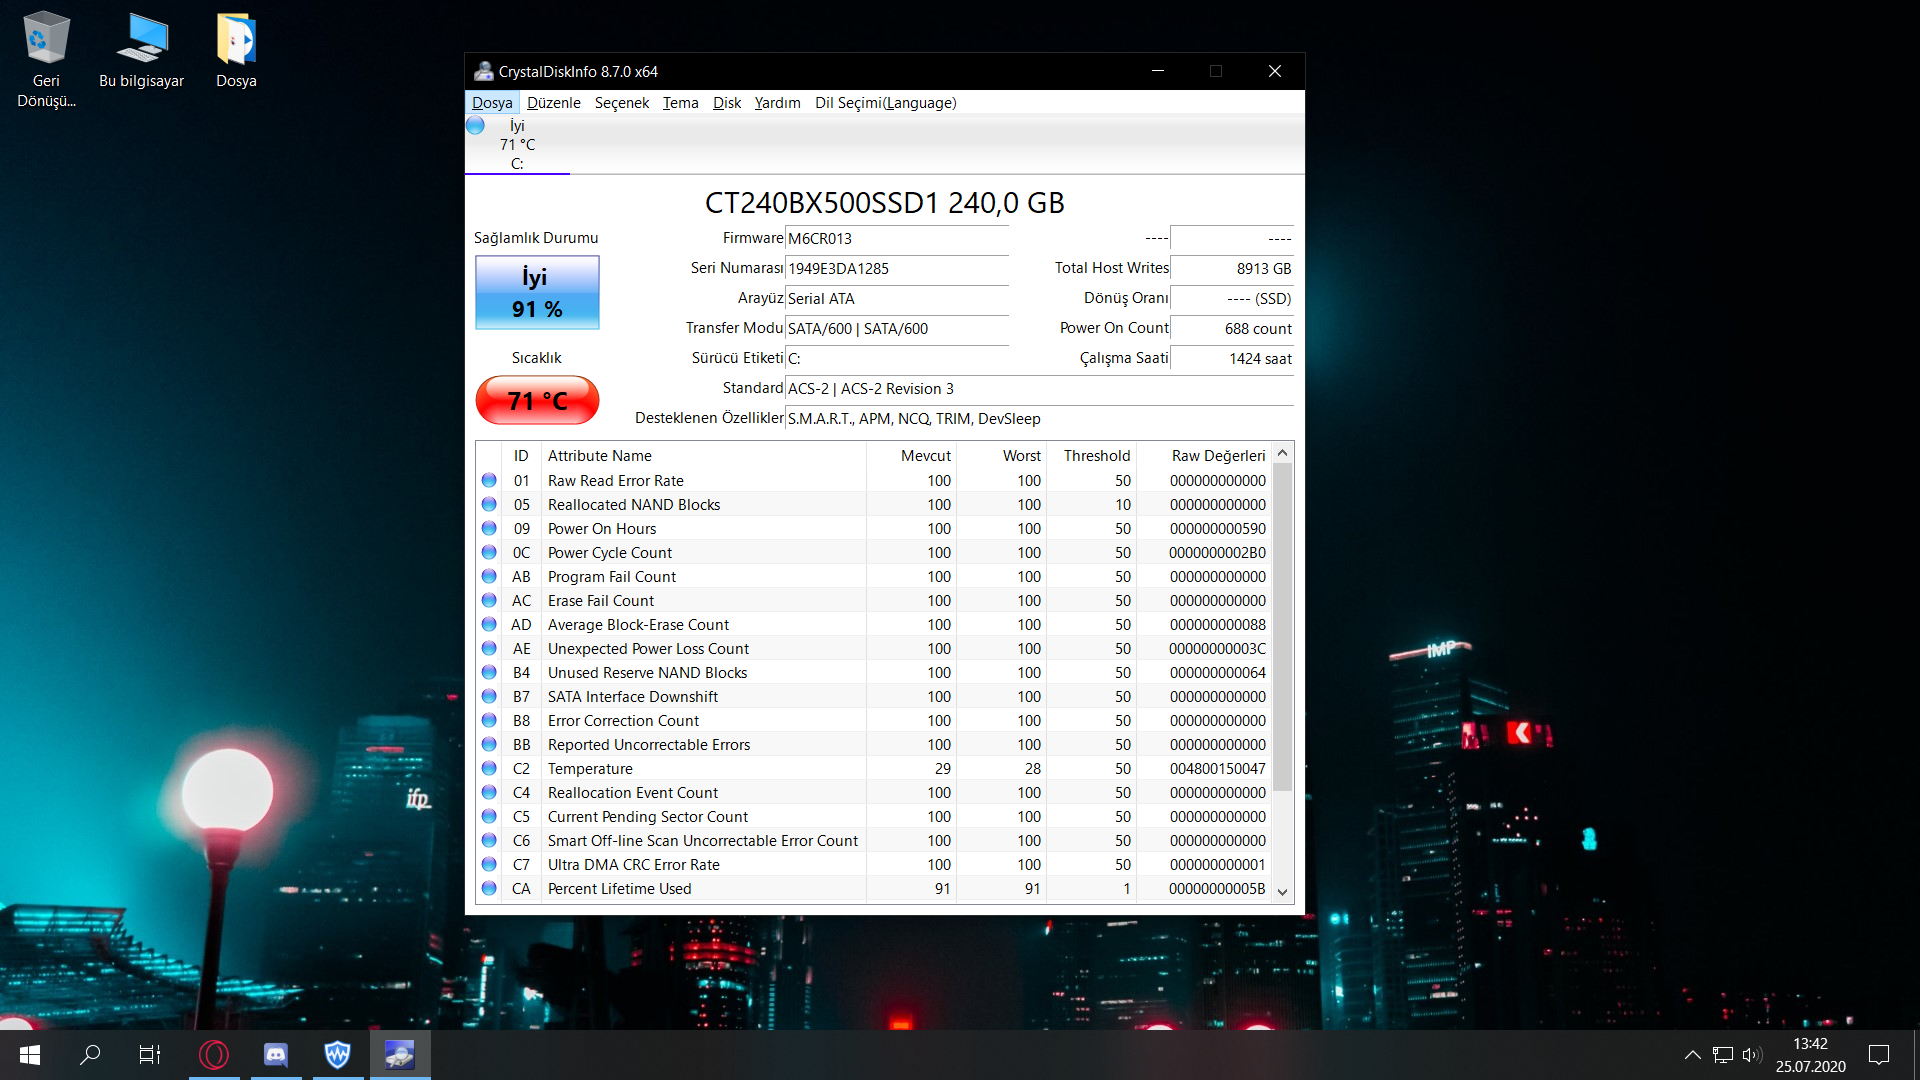Screen dimensions: 1920x1080
Task: Click the Transfer Modu field SATA/600
Action: [897, 329]
